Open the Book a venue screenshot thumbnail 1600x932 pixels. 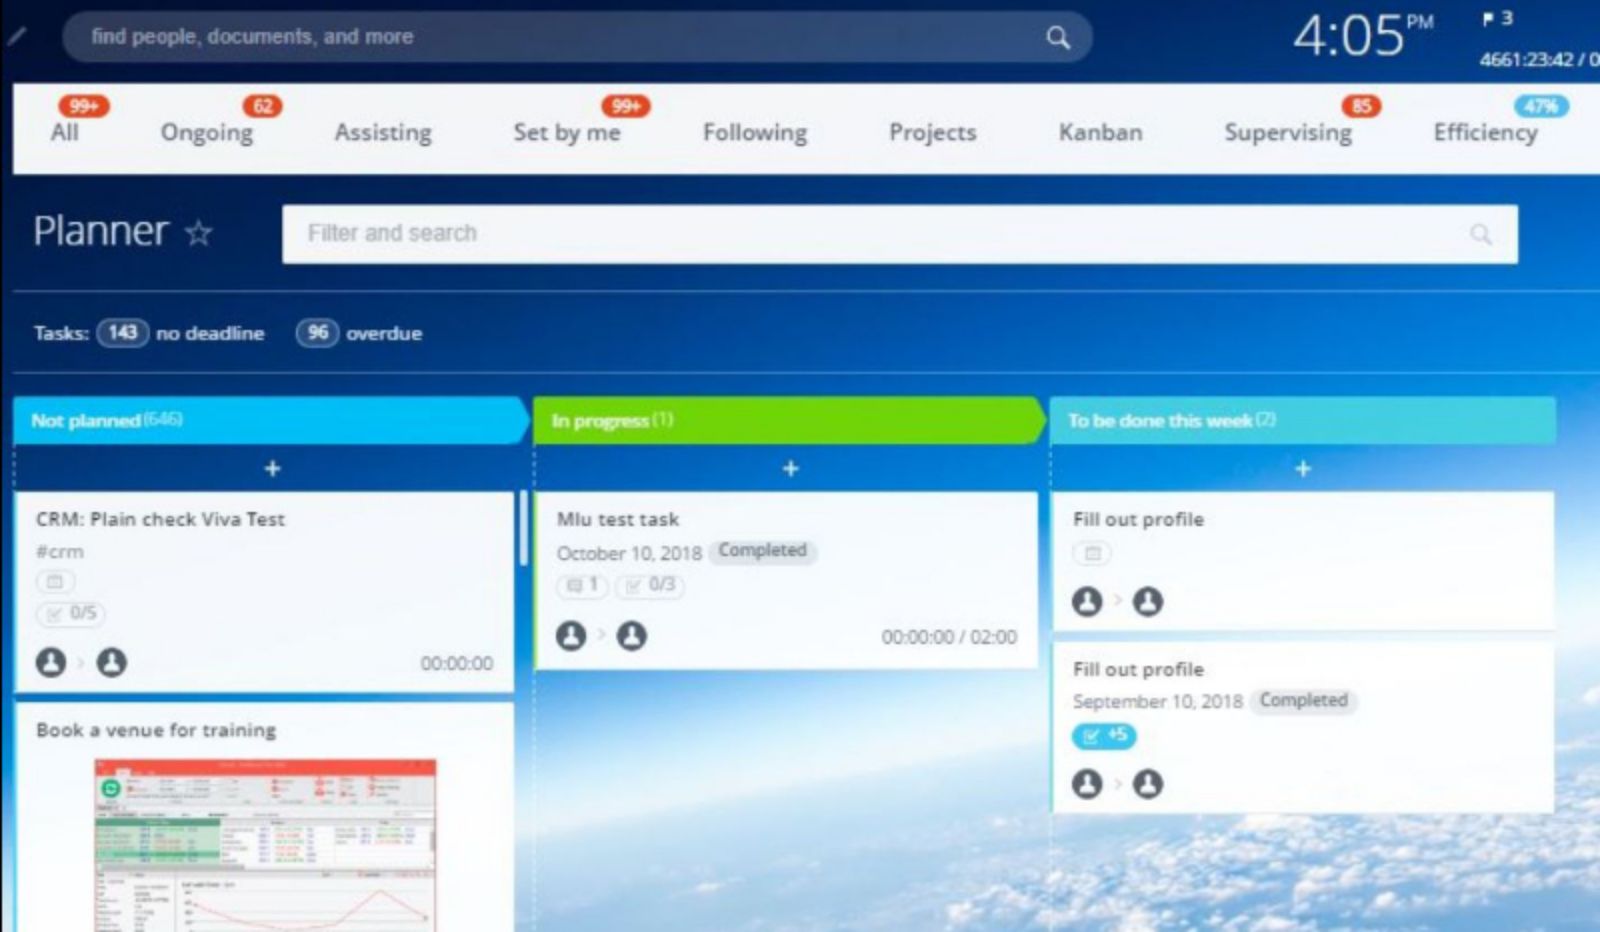pyautogui.click(x=265, y=845)
